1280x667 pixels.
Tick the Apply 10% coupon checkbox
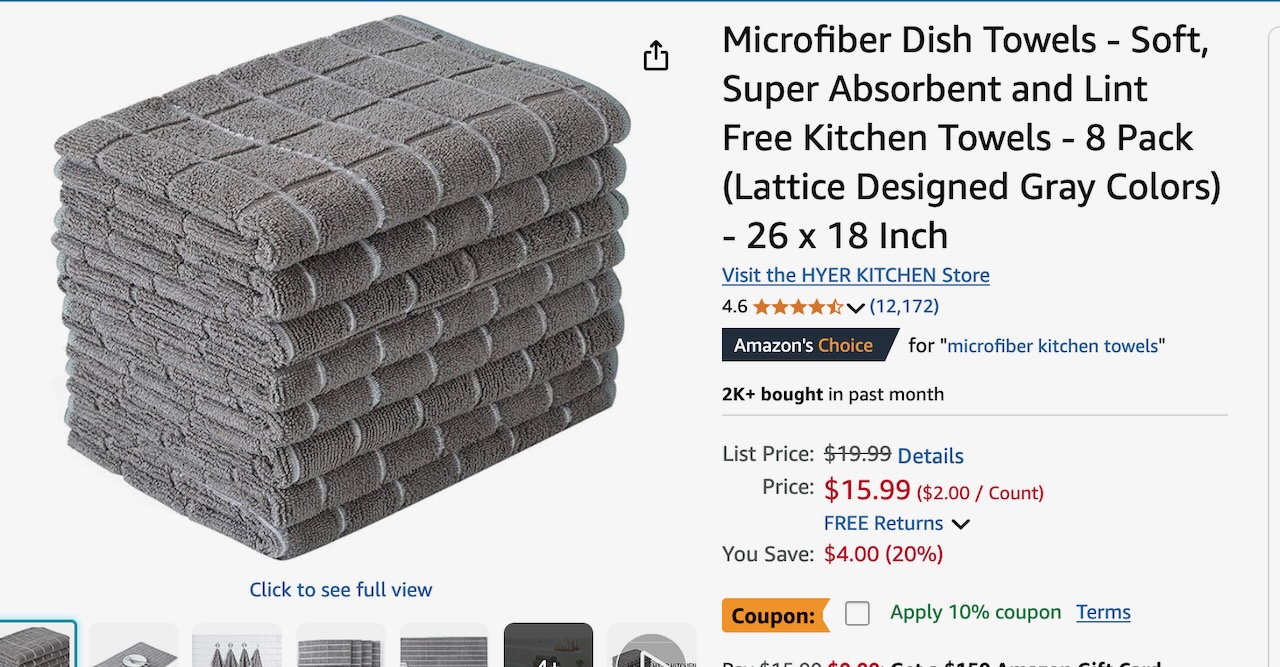pyautogui.click(x=857, y=613)
